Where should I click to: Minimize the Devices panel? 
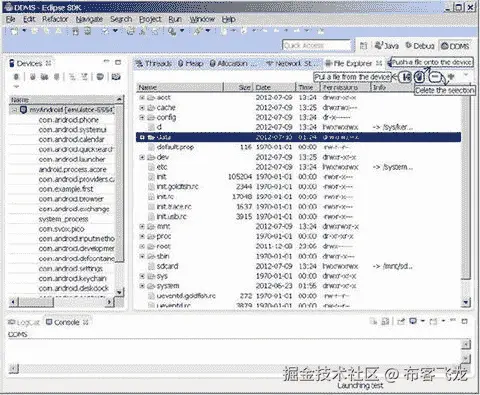(x=106, y=62)
